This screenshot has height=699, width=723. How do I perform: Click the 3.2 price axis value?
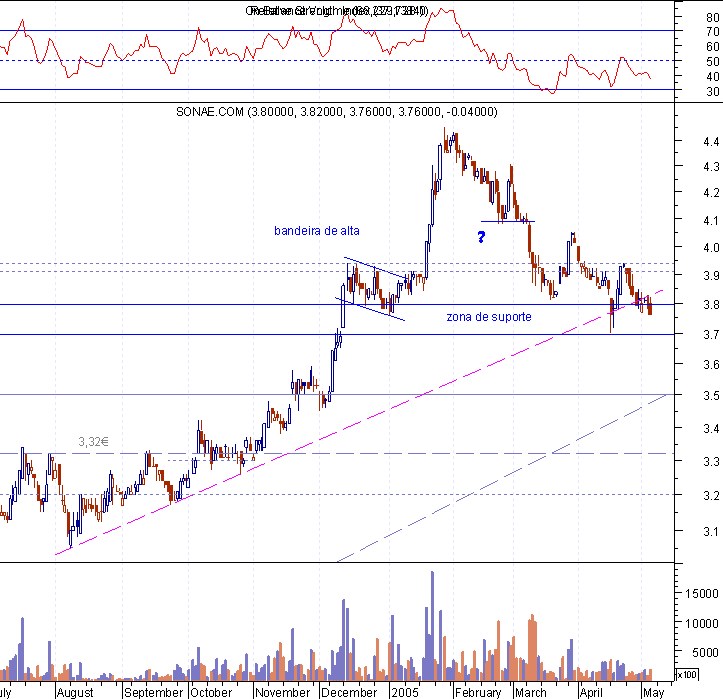(711, 496)
